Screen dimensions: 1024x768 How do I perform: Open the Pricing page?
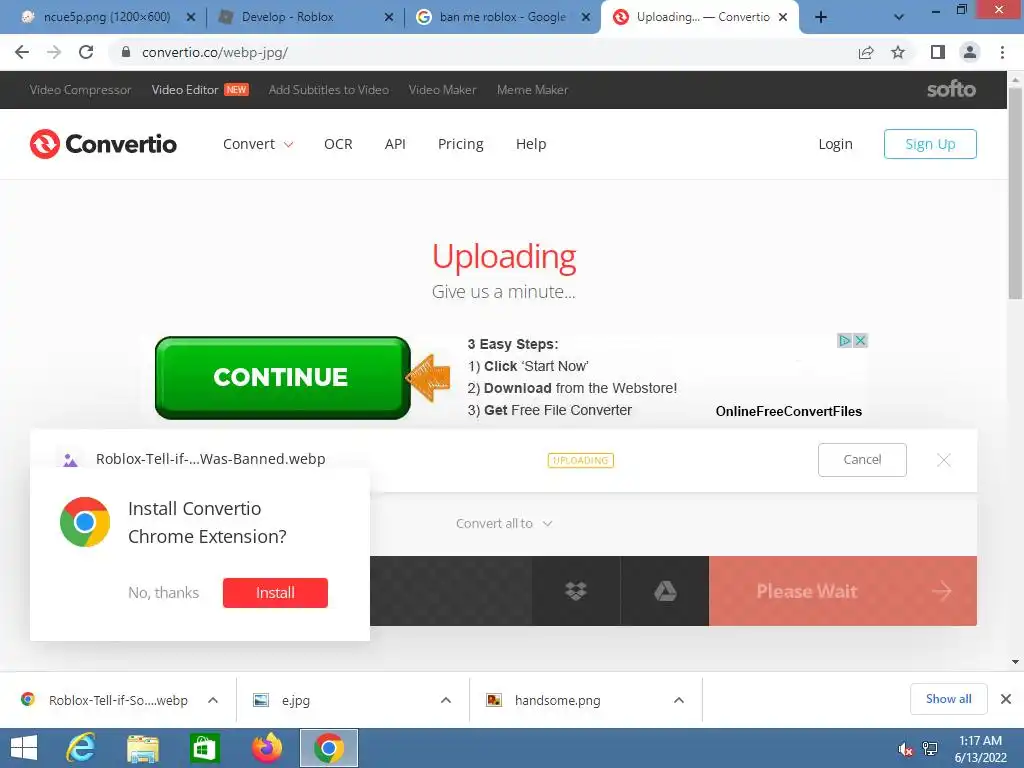[x=460, y=144]
